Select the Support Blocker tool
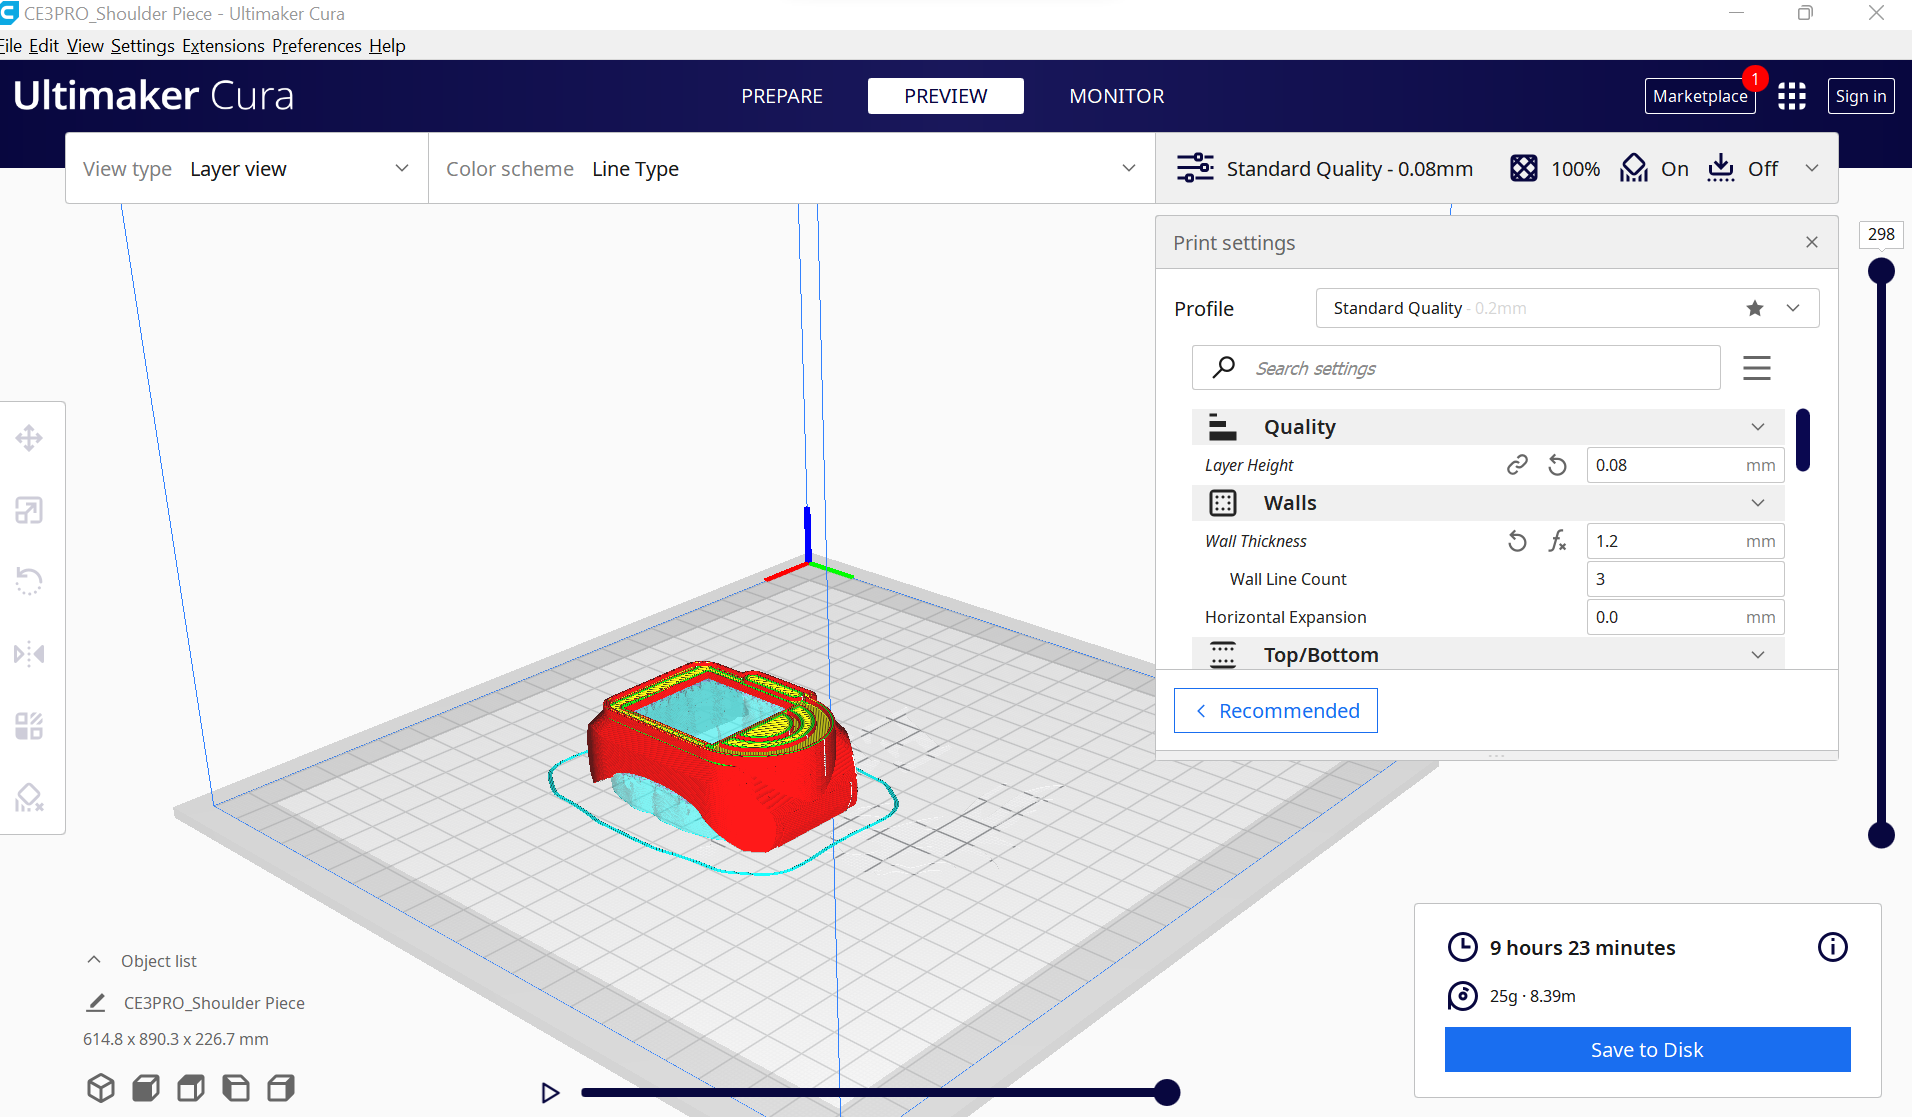 (29, 798)
